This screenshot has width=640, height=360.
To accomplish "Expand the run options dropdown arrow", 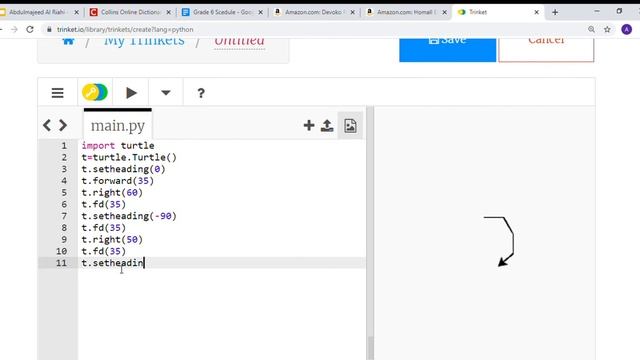I will tap(166, 93).
